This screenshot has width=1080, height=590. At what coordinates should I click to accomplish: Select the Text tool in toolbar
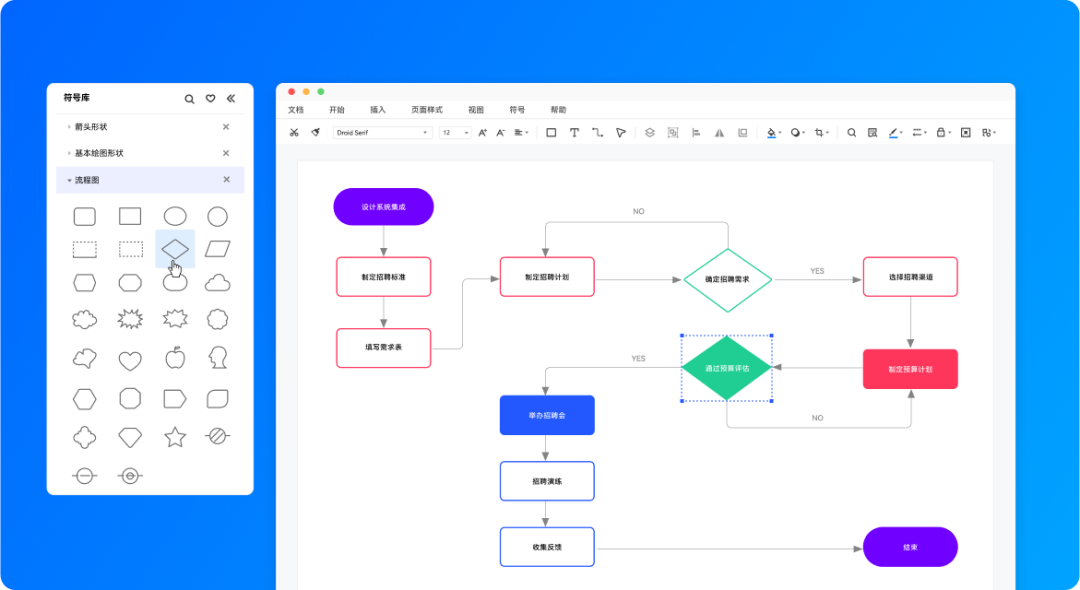[574, 132]
